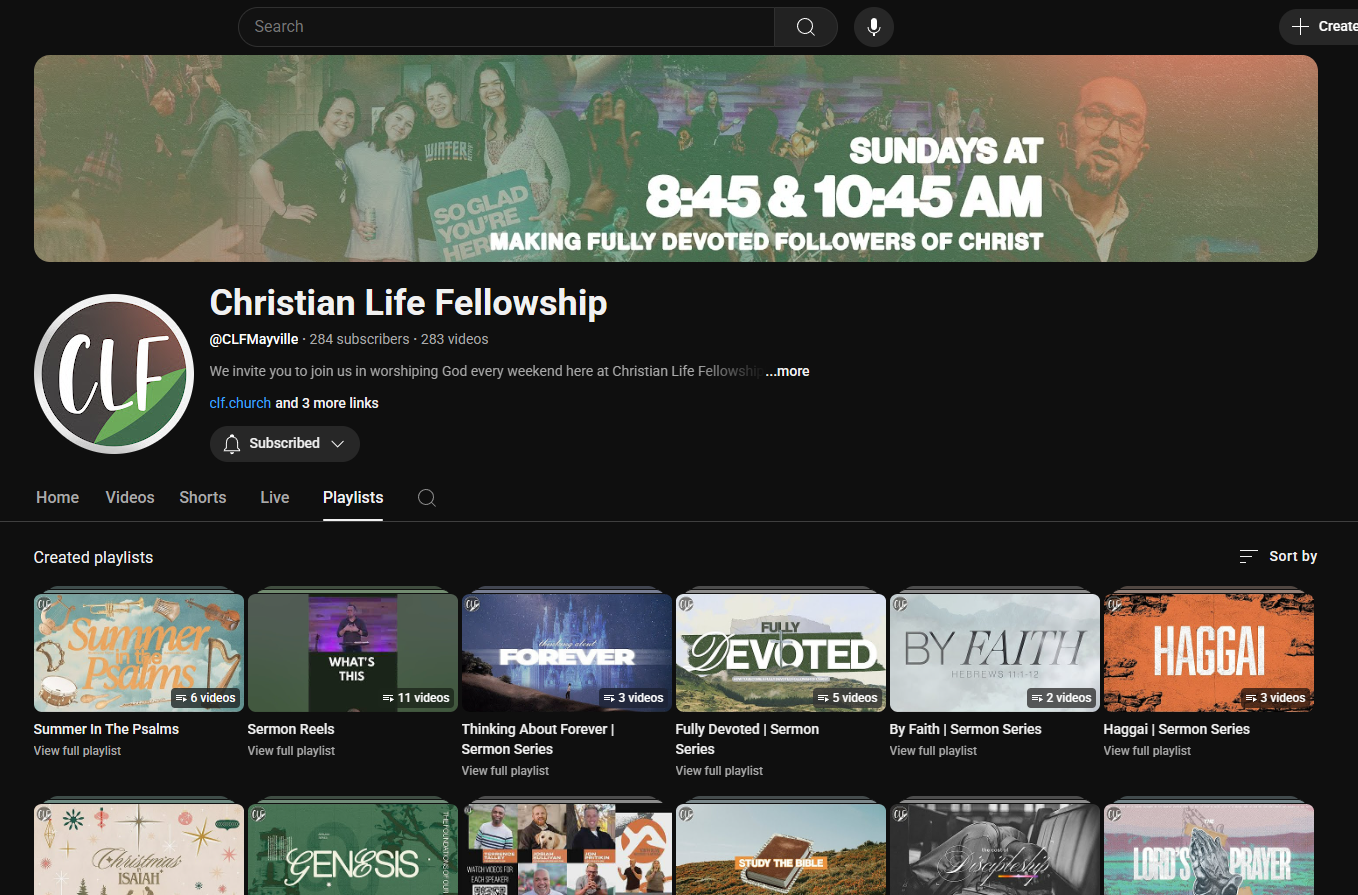Screen dimensions: 1358x895
Task: Open Sermon Reels playlist thumbnail
Action: 353,653
